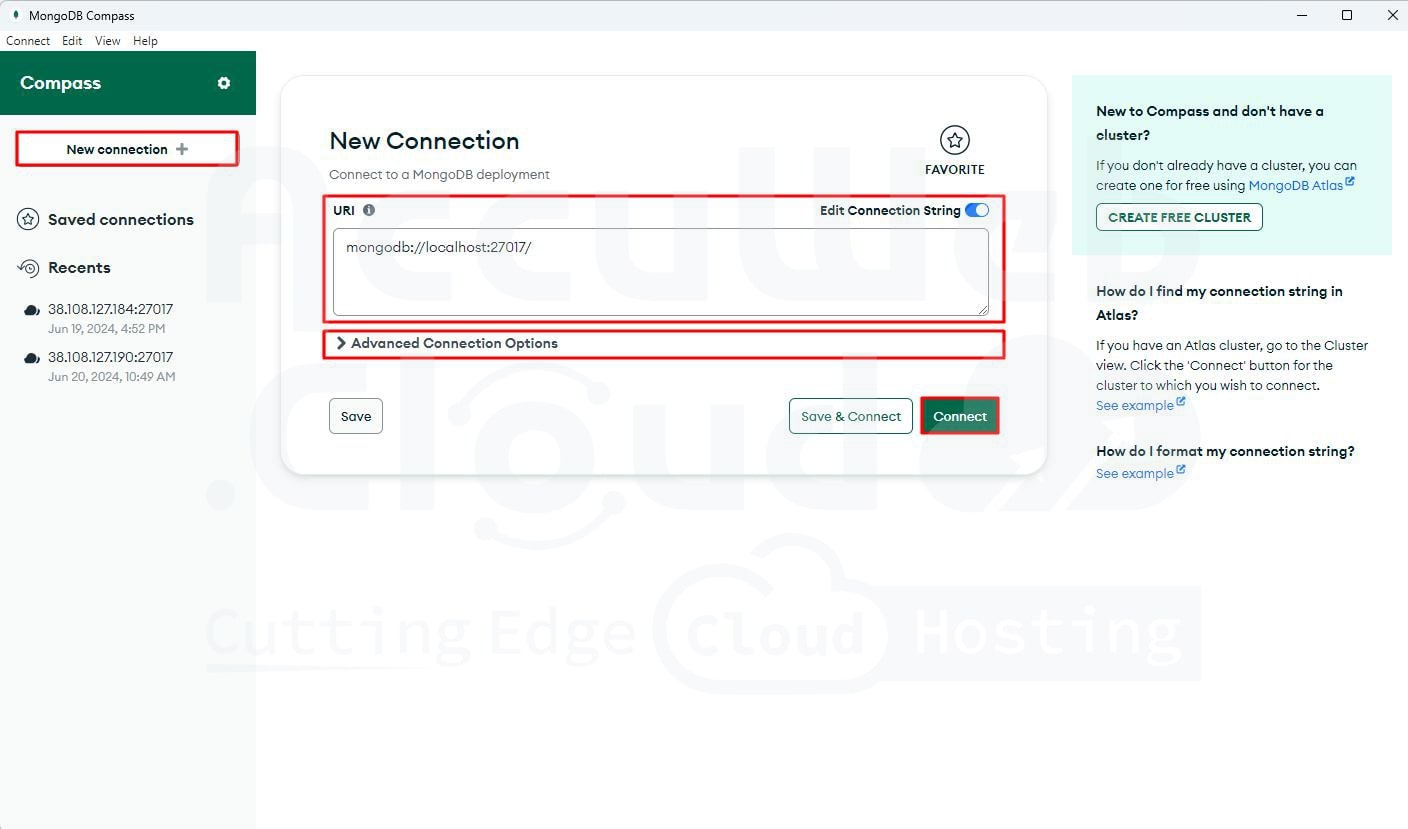The width and height of the screenshot is (1408, 829).
Task: Open See example under Atlas connection string
Action: pyautogui.click(x=1135, y=406)
